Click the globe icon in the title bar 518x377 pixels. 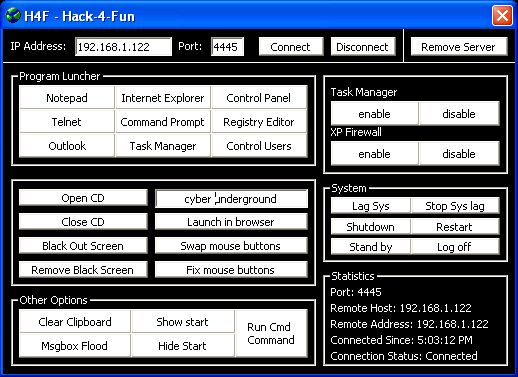[x=13, y=16]
